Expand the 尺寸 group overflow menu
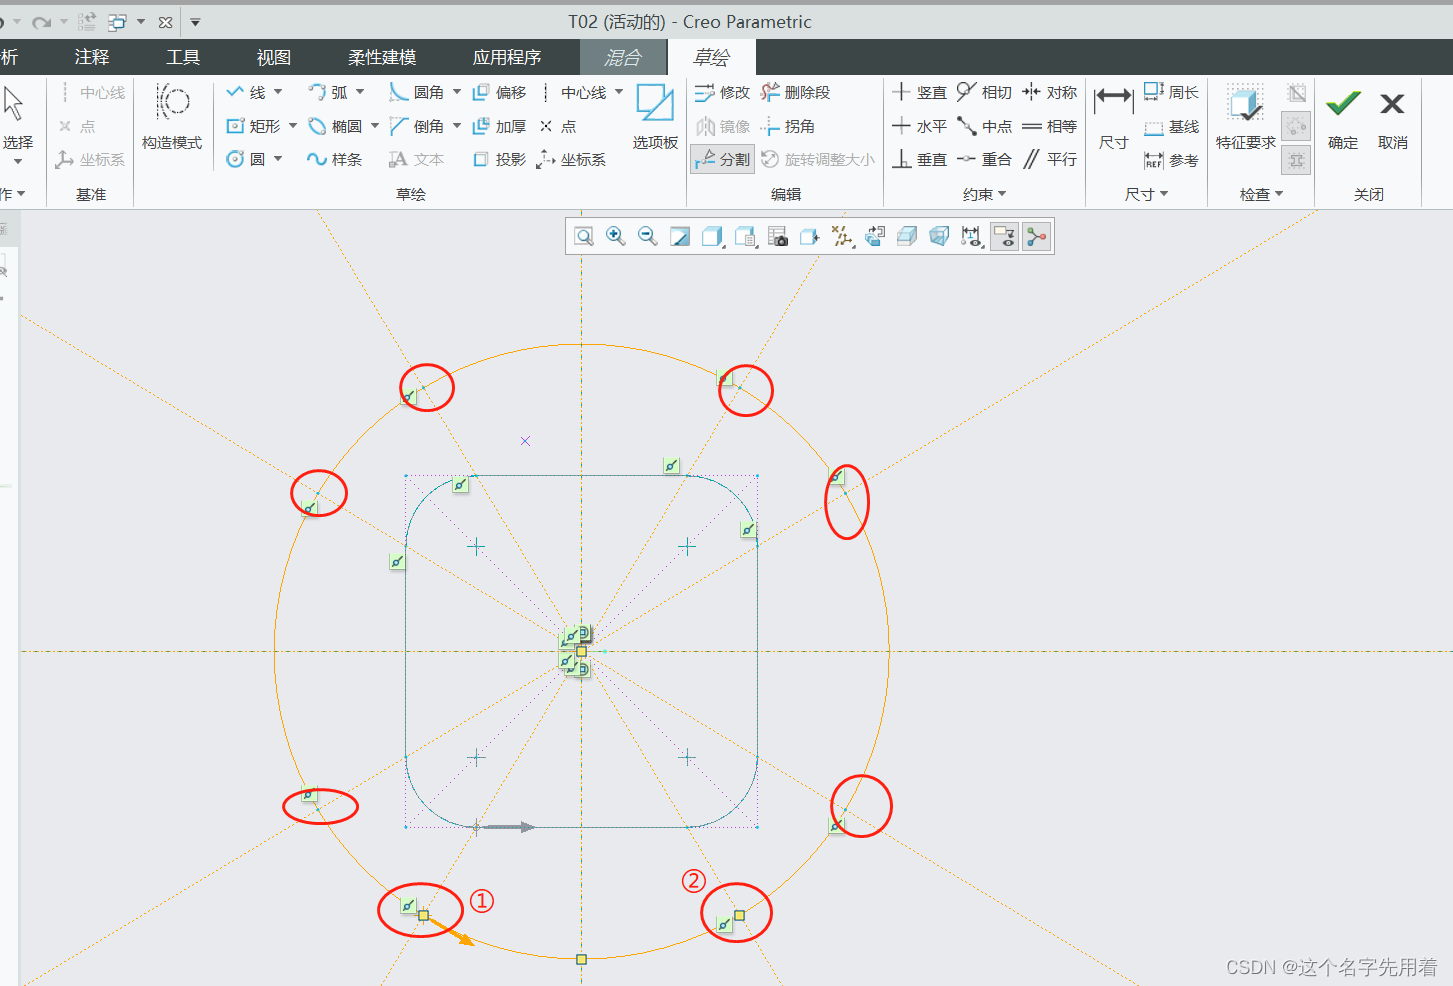 click(x=1147, y=194)
